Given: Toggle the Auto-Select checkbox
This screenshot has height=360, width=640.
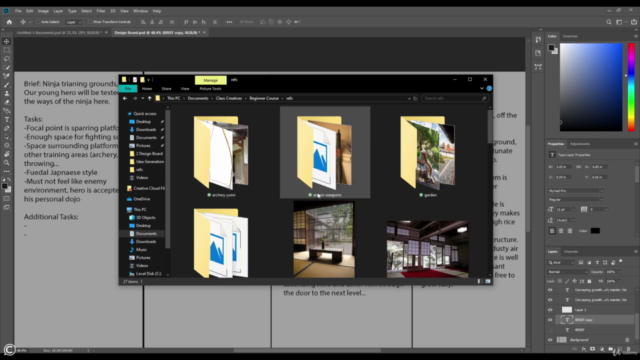Looking at the screenshot, I should pos(38,22).
